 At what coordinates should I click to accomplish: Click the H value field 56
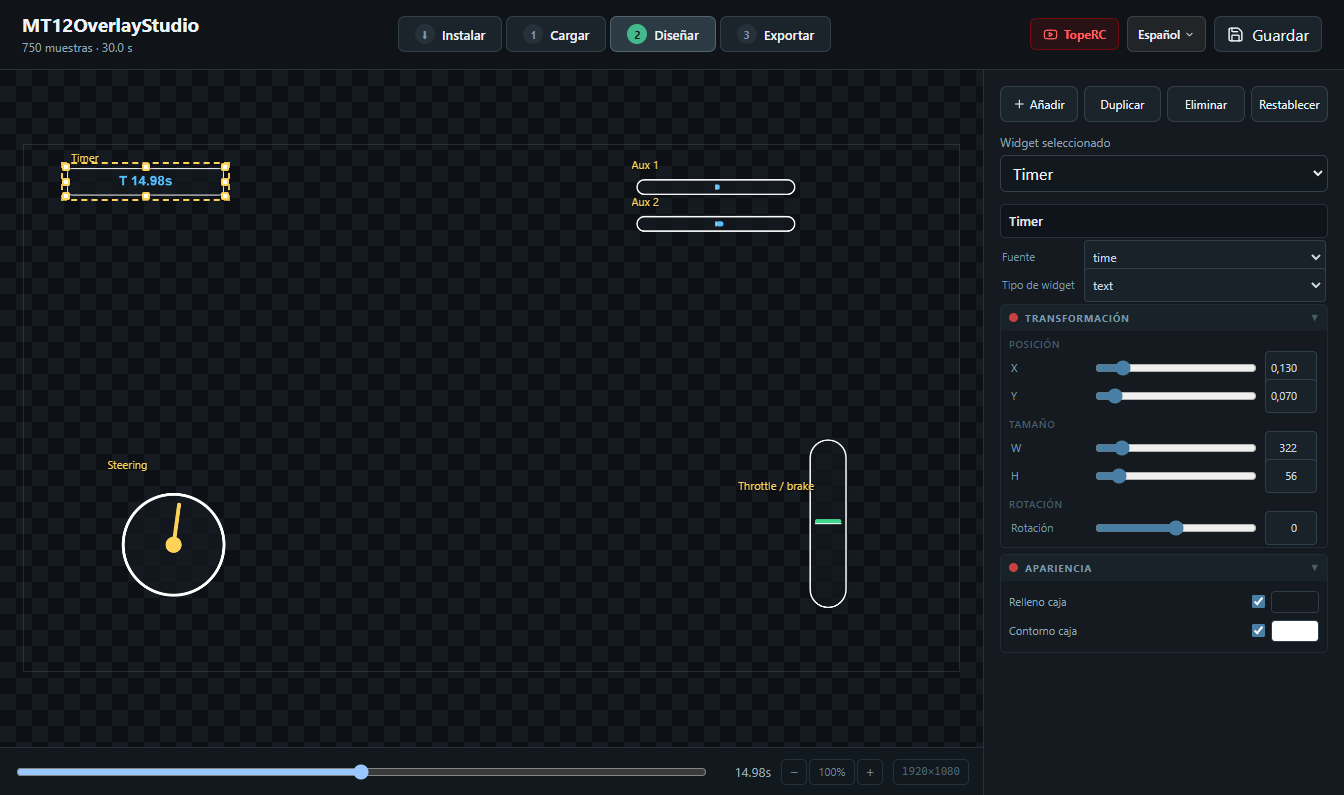click(x=1291, y=476)
